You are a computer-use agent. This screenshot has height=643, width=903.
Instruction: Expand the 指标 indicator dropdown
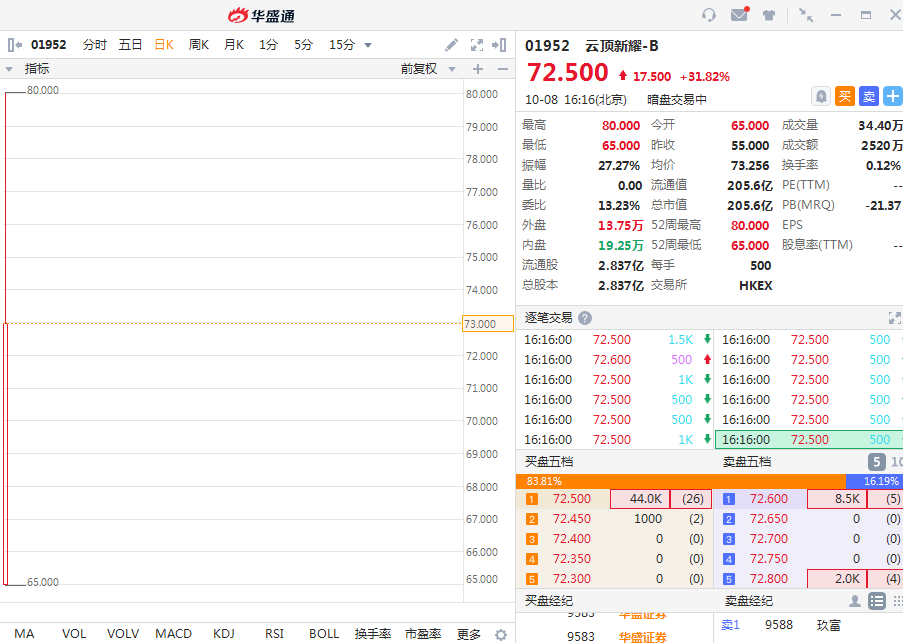(9, 69)
